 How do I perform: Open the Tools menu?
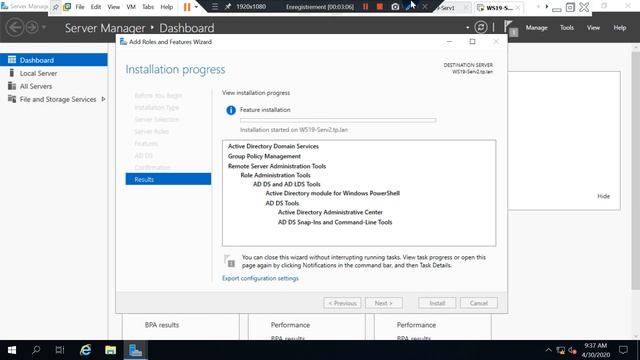(x=567, y=28)
